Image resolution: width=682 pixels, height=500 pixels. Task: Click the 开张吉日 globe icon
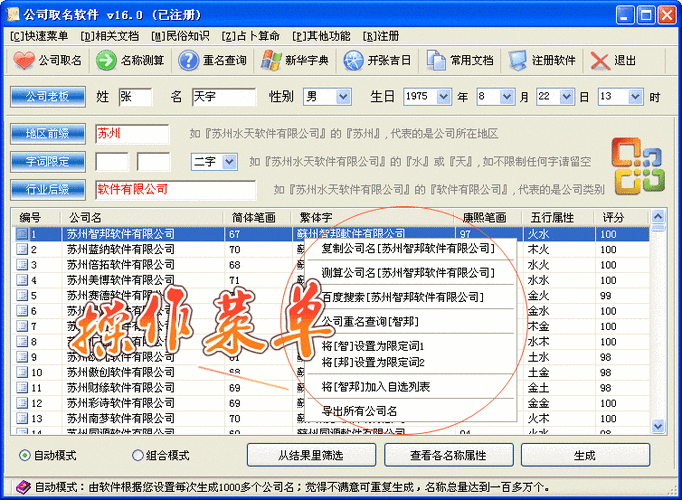click(x=353, y=60)
